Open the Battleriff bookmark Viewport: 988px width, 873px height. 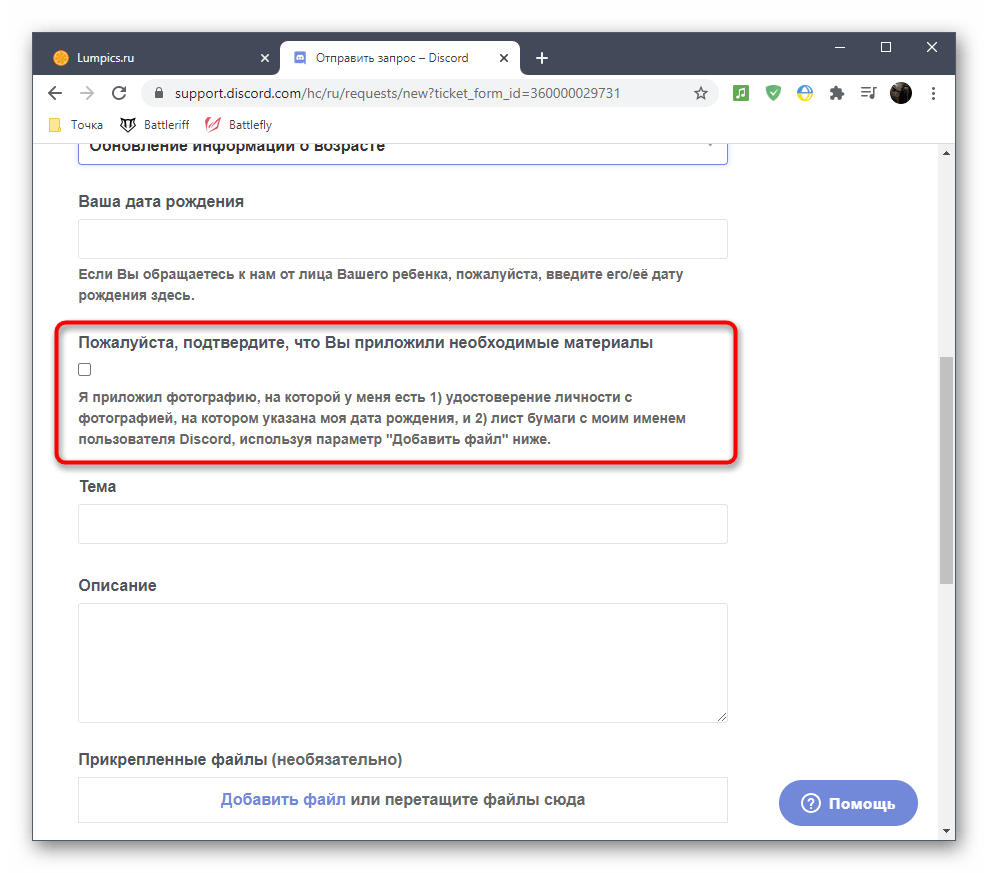point(154,125)
